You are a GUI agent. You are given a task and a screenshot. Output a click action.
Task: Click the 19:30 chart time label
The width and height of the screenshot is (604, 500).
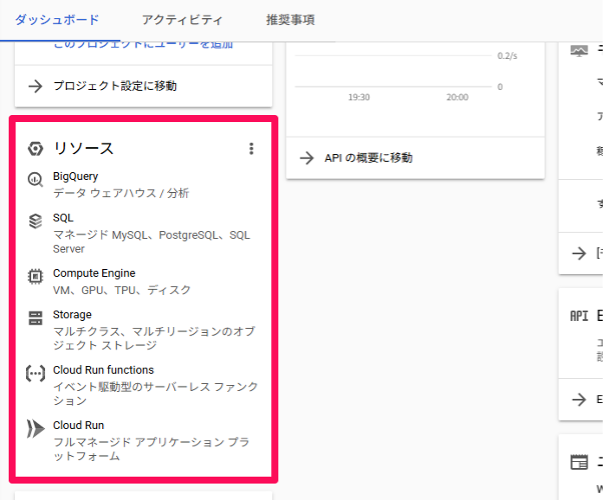[x=359, y=97]
